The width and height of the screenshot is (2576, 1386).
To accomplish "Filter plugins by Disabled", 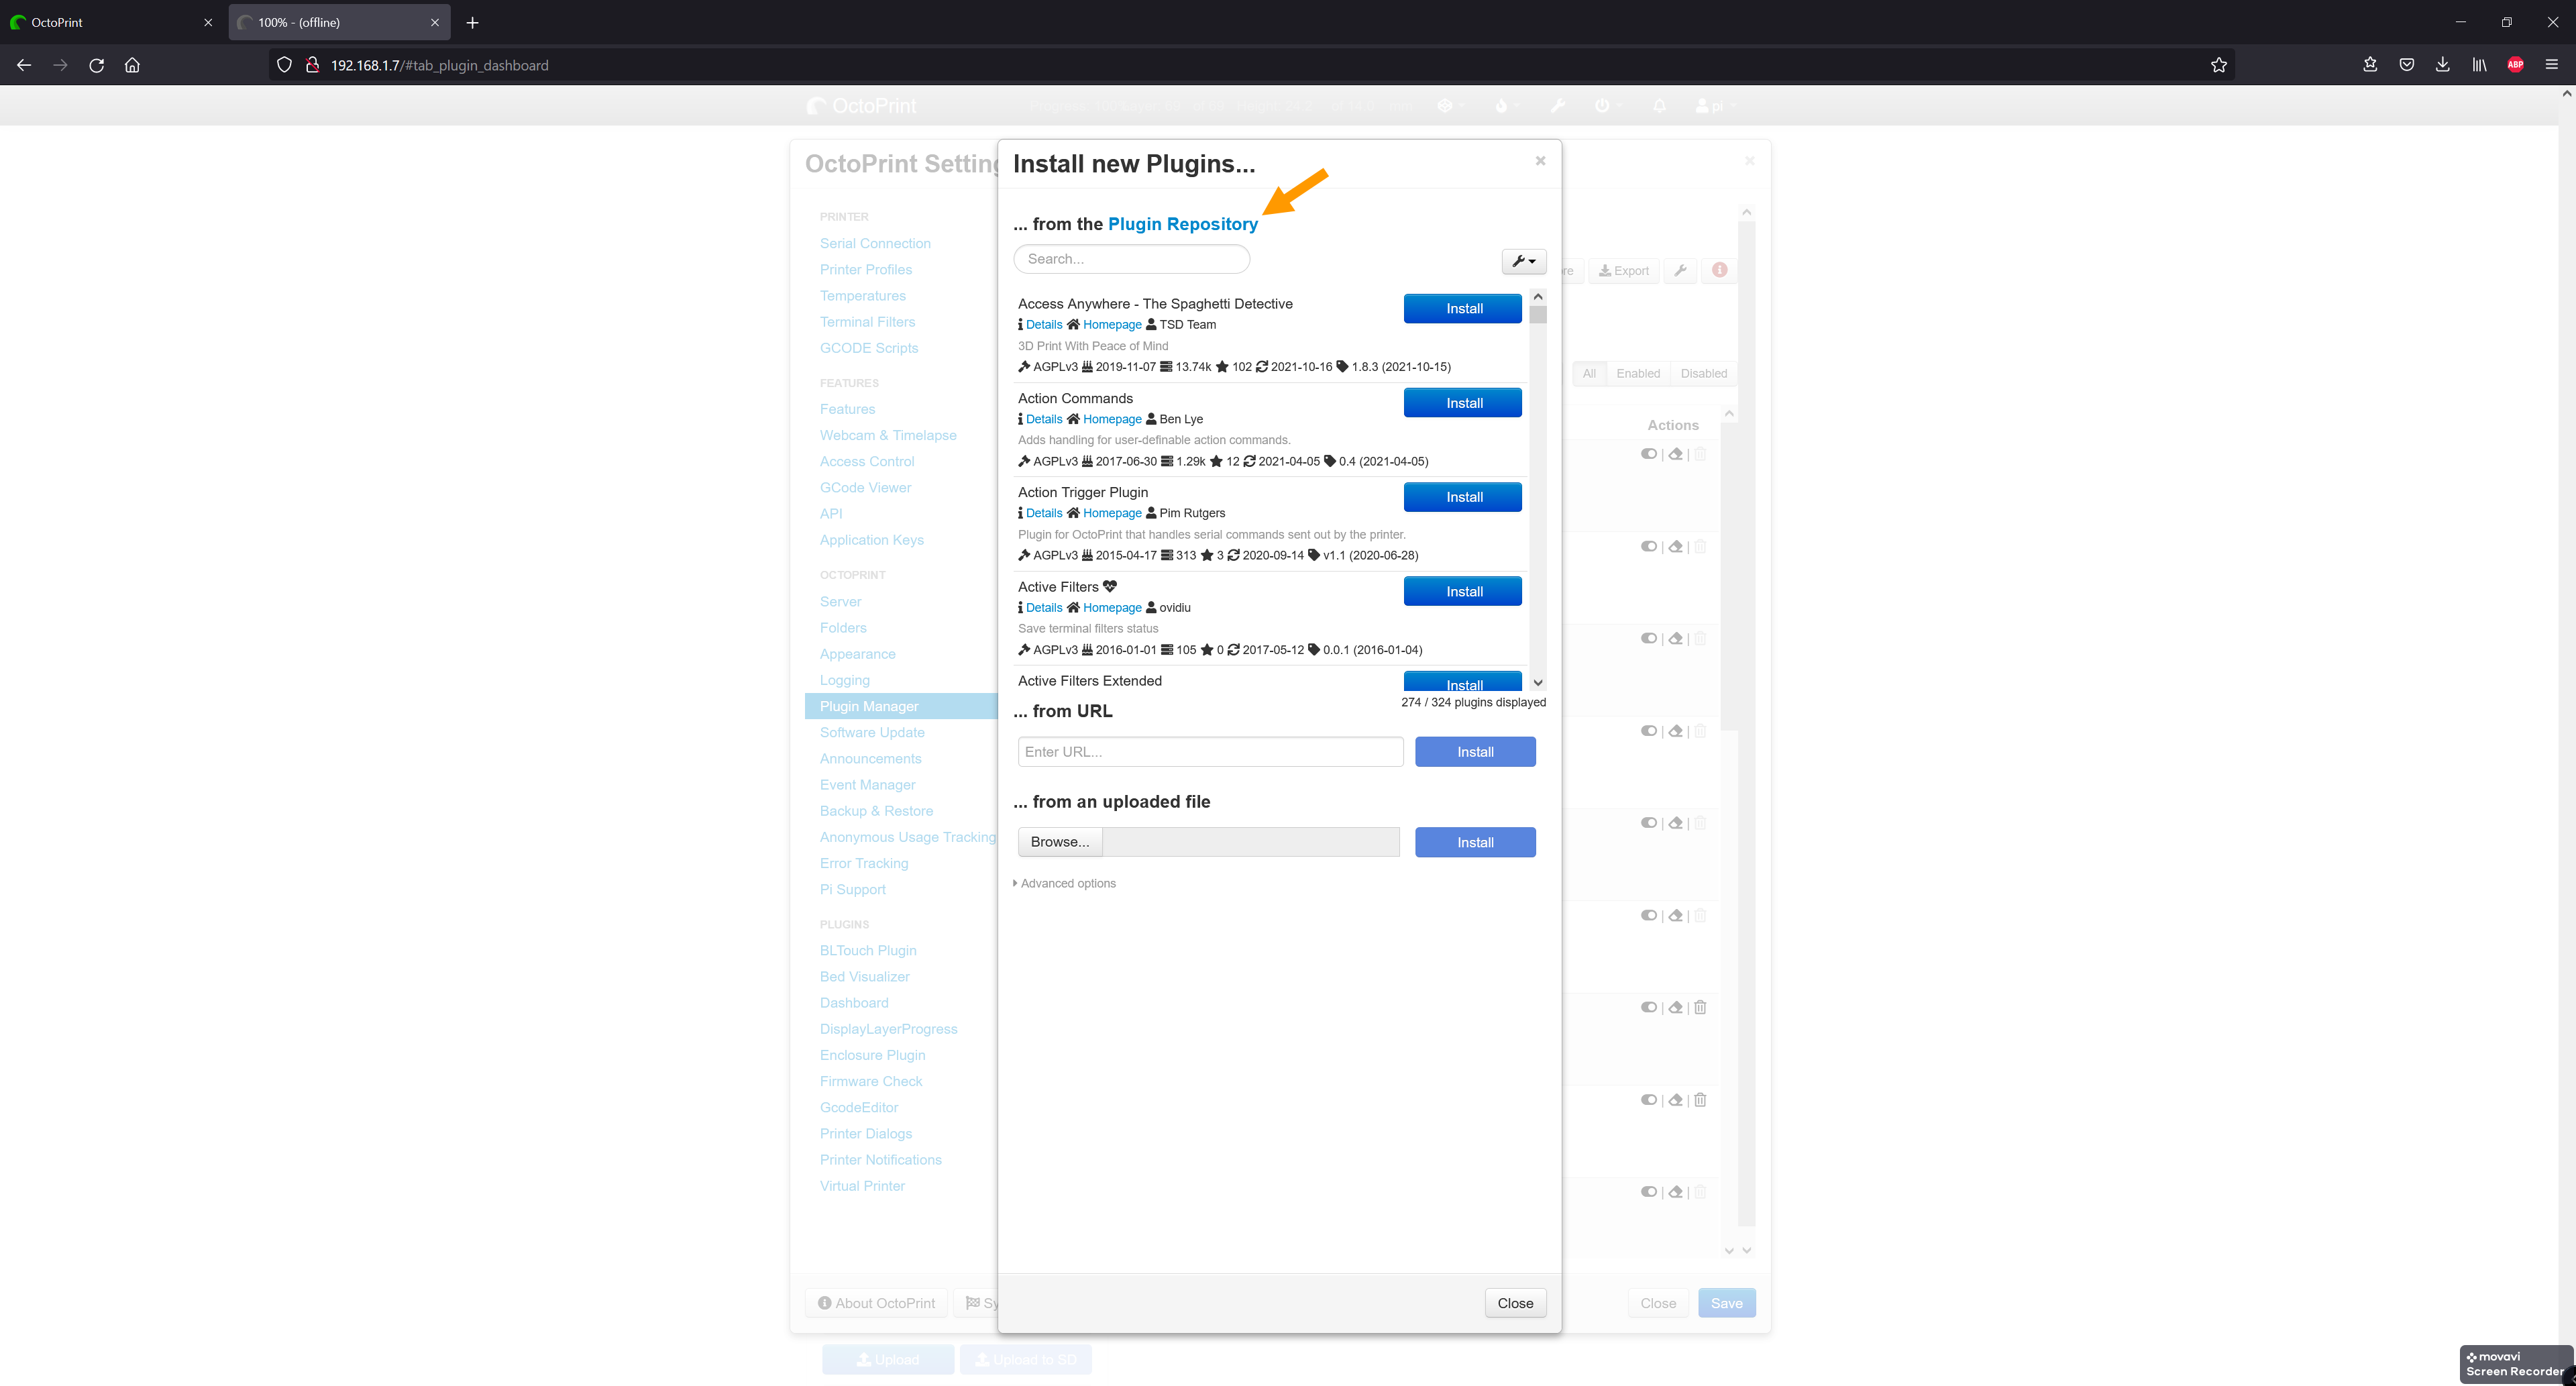I will [x=1703, y=374].
